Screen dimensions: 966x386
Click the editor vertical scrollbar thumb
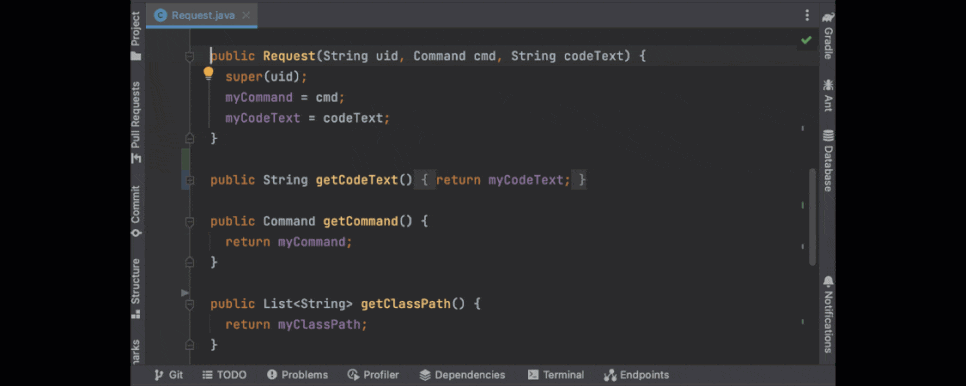click(813, 216)
